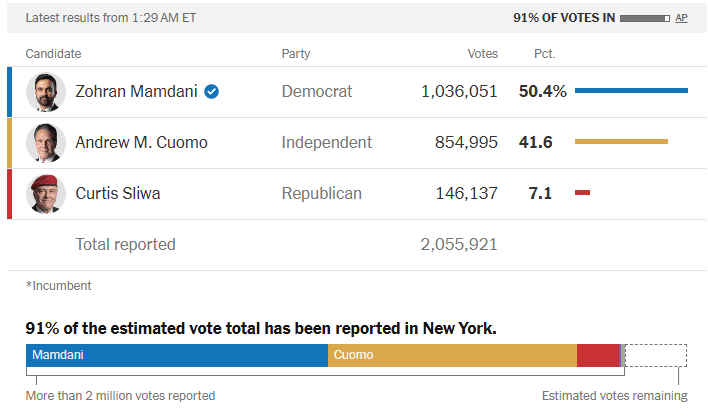Image resolution: width=708 pixels, height=418 pixels.
Task: Click the Mamdani segment in the vote bar
Action: coord(177,355)
